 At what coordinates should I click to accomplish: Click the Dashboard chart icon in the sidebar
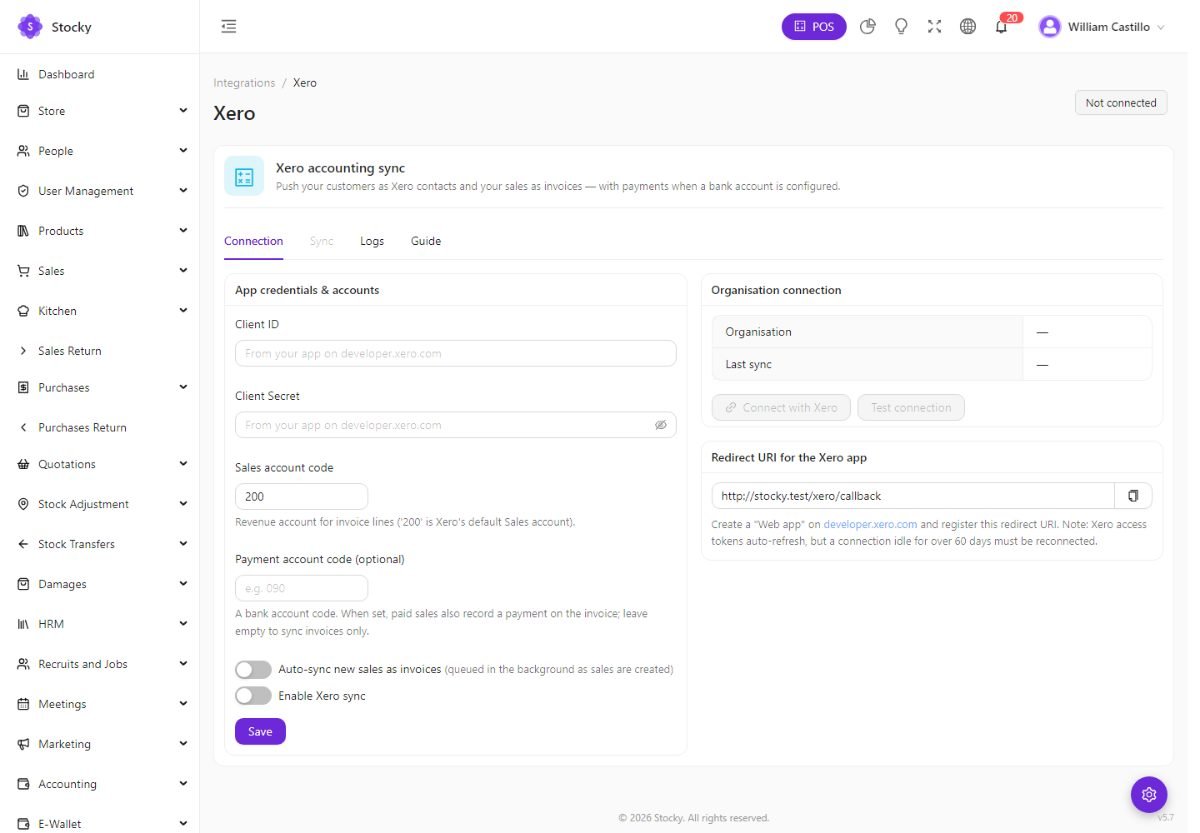pos(24,74)
